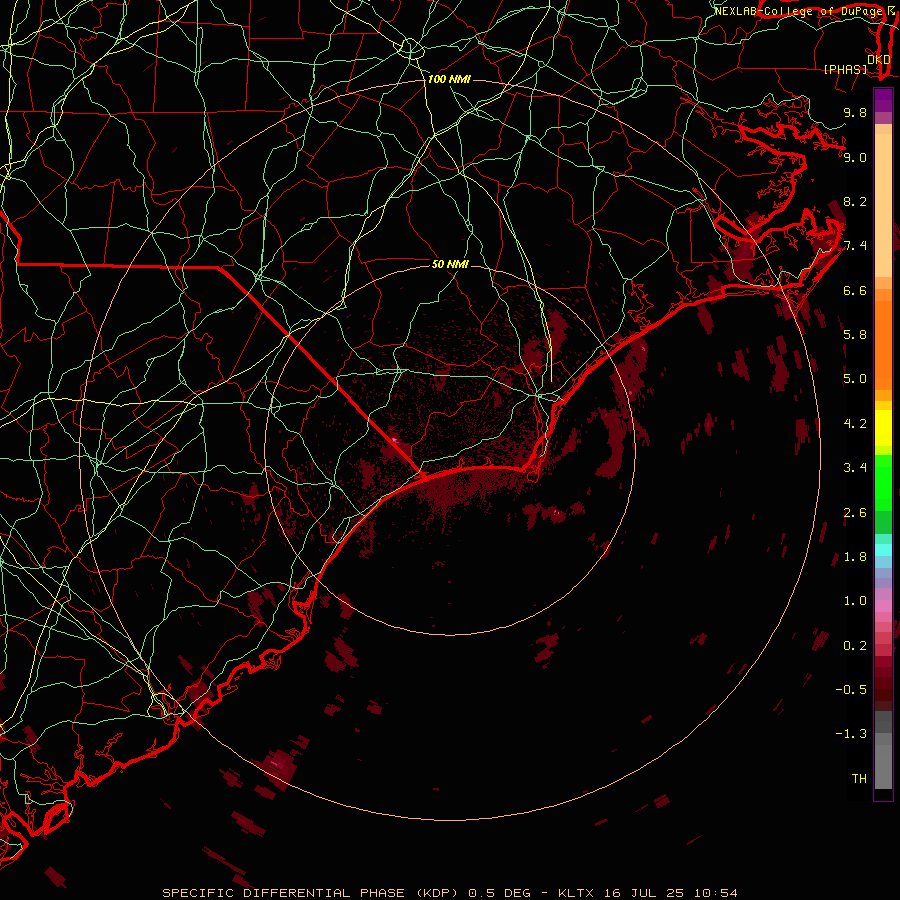
Task: Click the 16 JUL 25 date in the caption
Action: pos(645,893)
